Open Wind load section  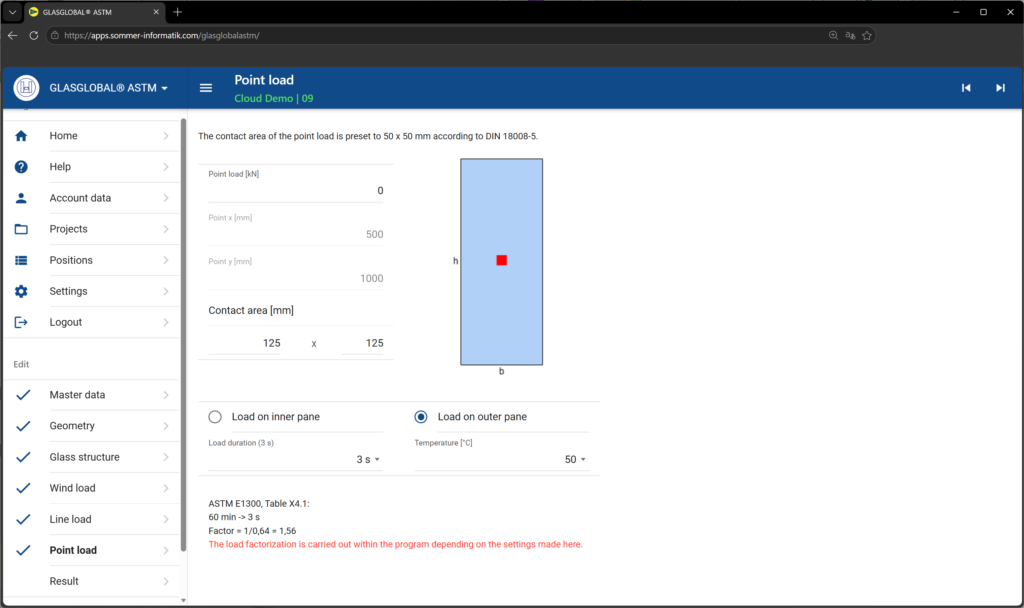tap(91, 488)
